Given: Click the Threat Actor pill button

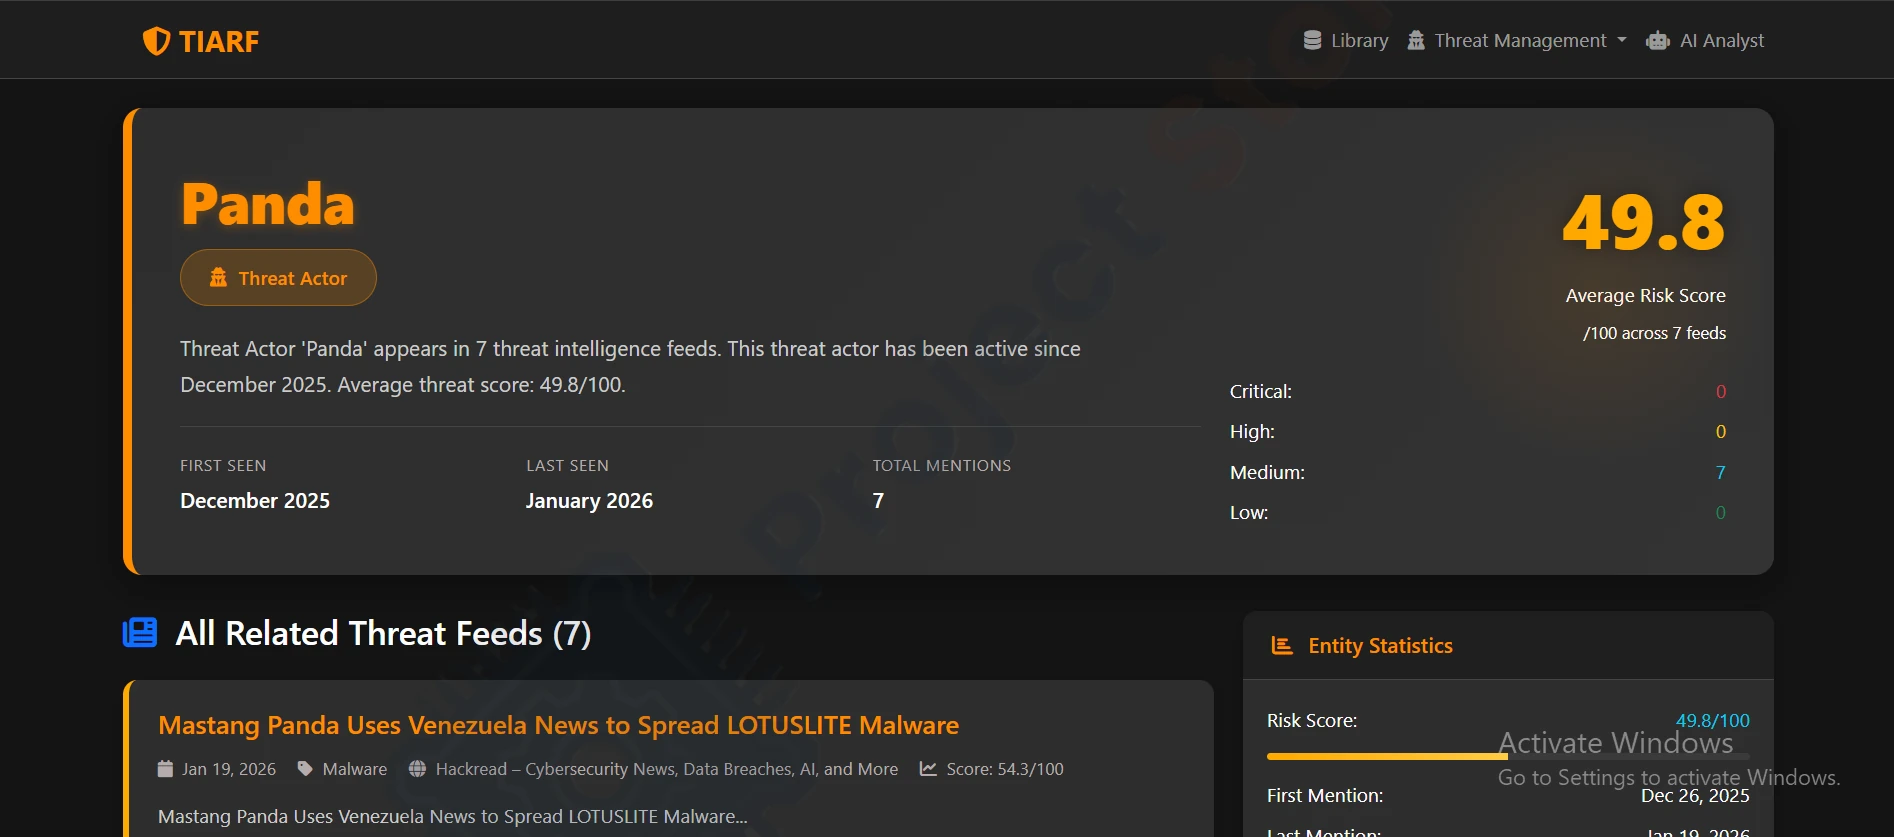Looking at the screenshot, I should 278,278.
